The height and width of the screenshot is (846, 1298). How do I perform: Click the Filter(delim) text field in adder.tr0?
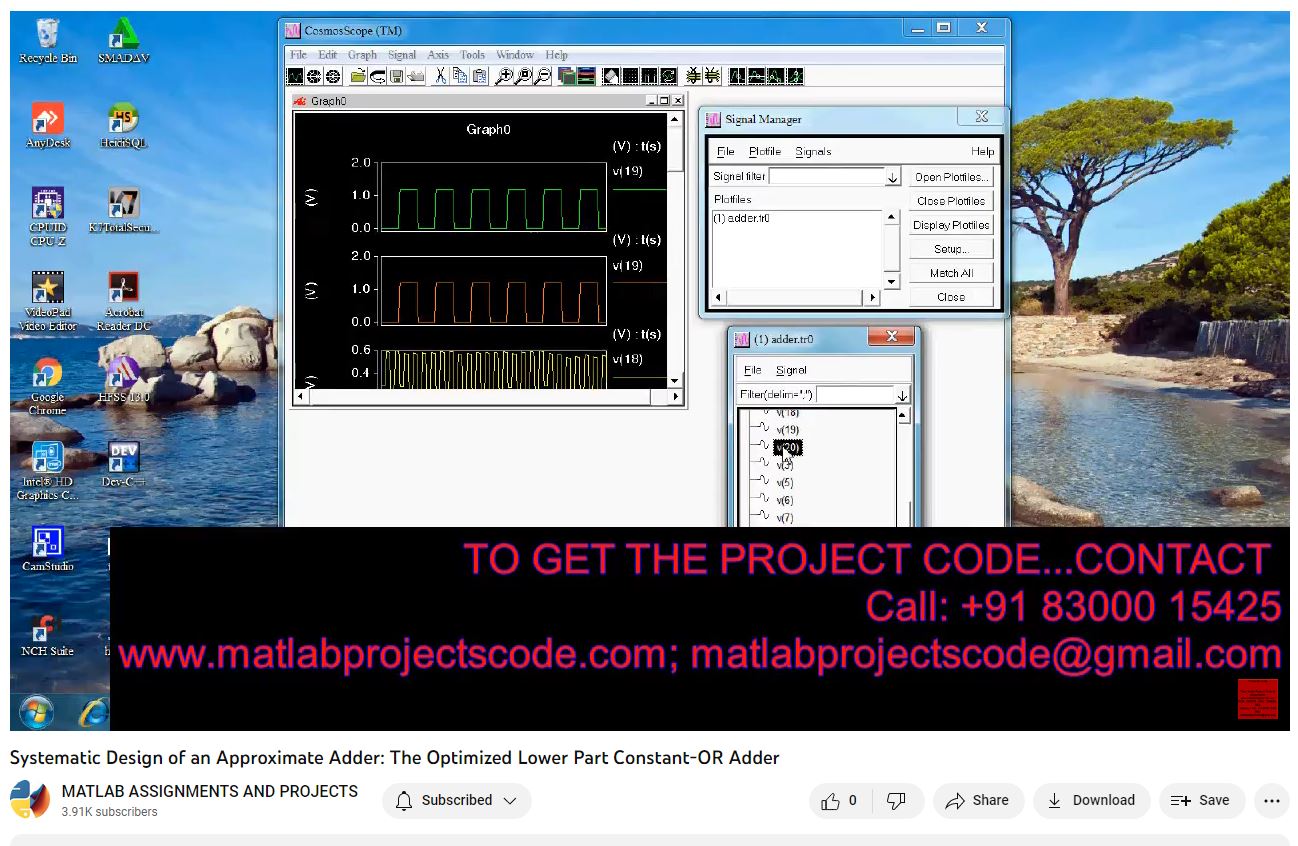[855, 395]
